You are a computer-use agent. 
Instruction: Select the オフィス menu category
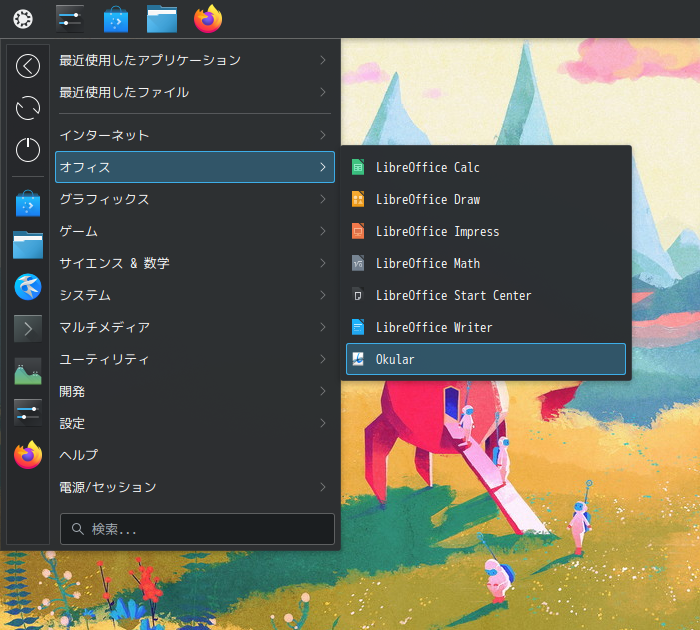coord(195,167)
